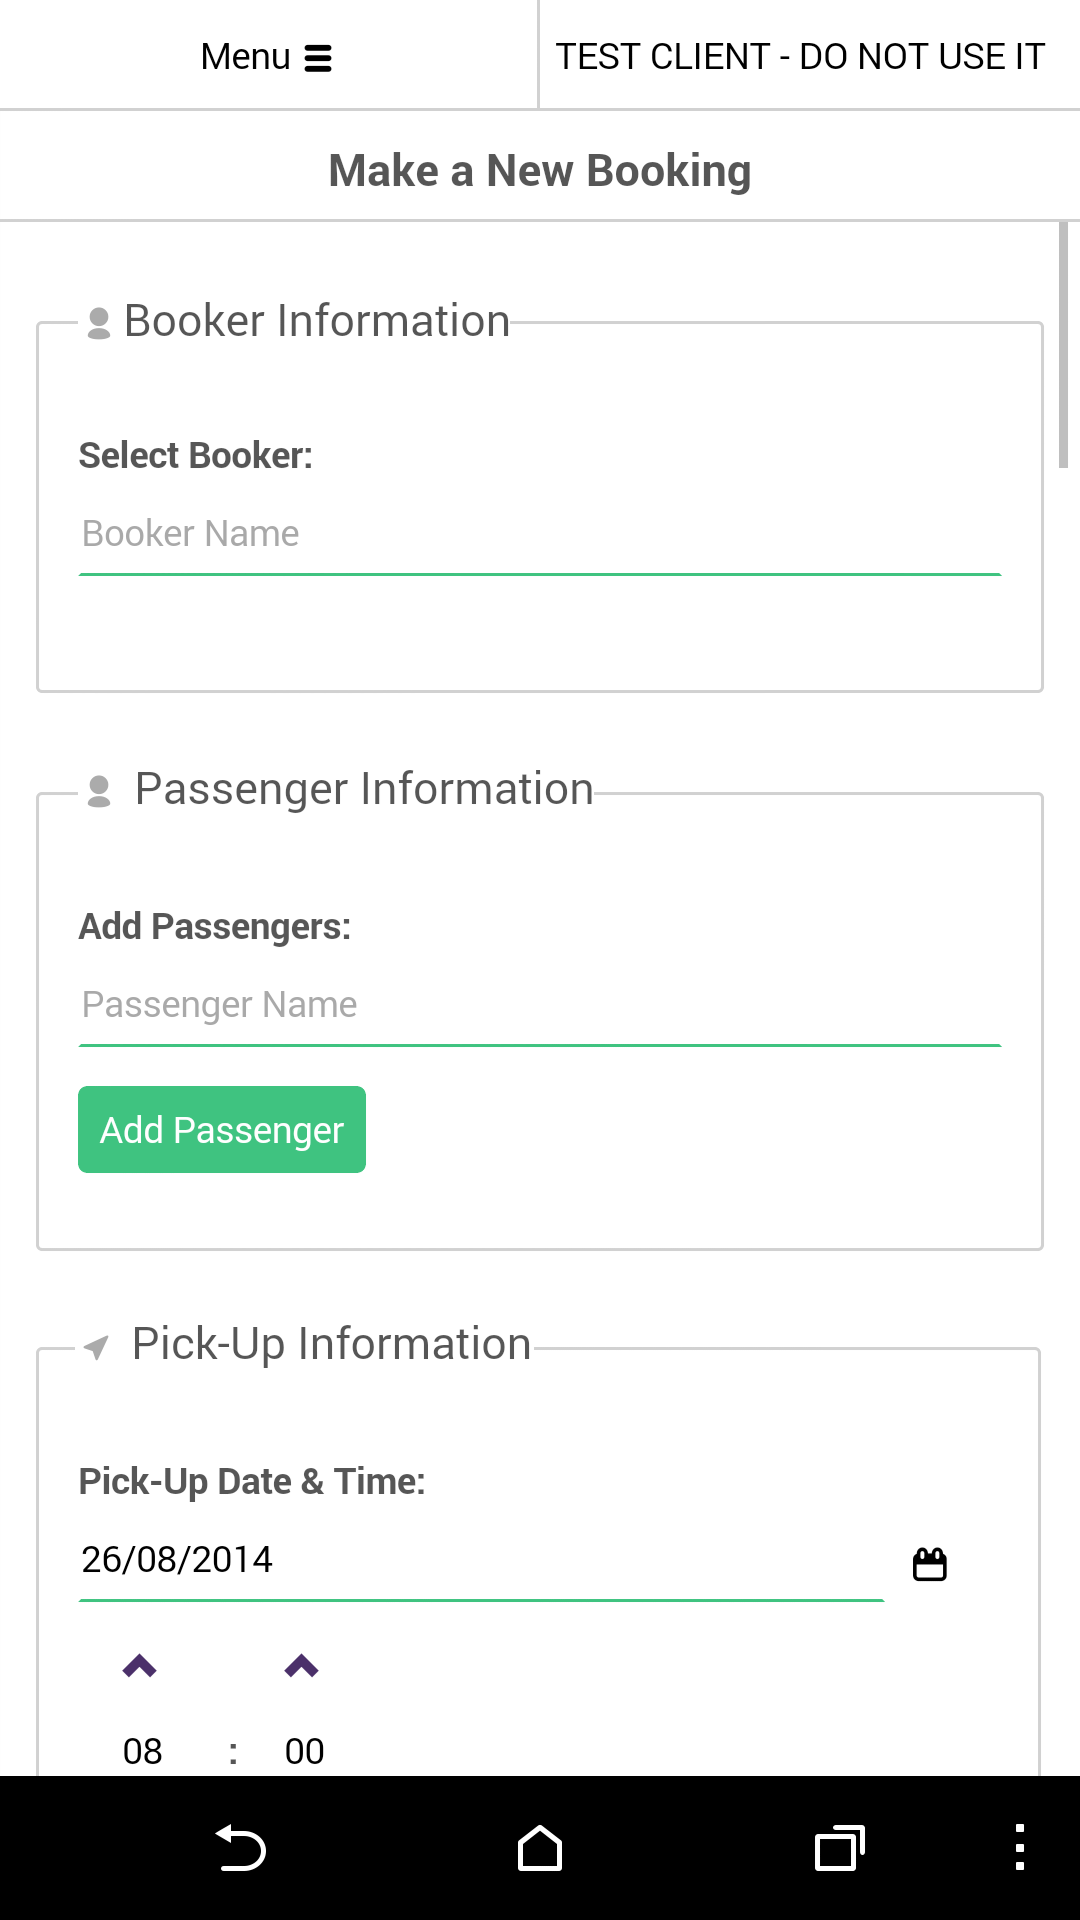This screenshot has width=1080, height=1920.
Task: Tap the Android home button
Action: point(540,1848)
